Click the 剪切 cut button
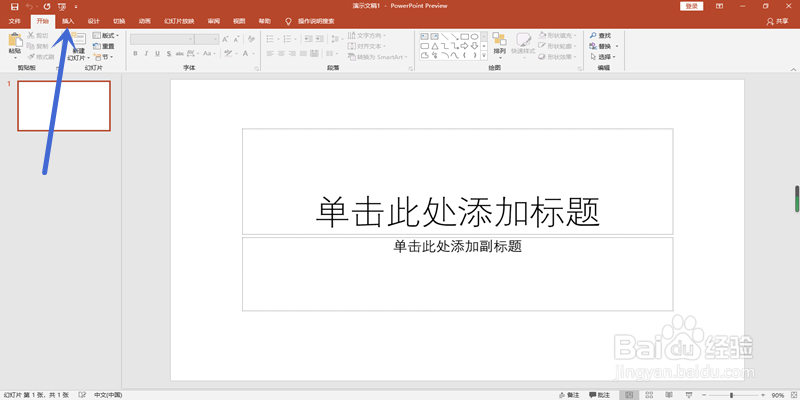Viewport: 800px width, 400px height. [x=38, y=35]
